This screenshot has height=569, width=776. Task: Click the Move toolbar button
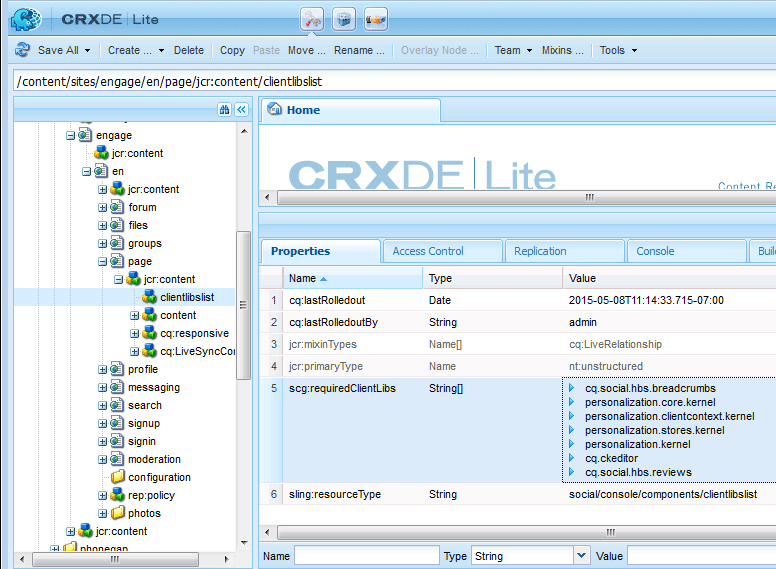coord(307,50)
